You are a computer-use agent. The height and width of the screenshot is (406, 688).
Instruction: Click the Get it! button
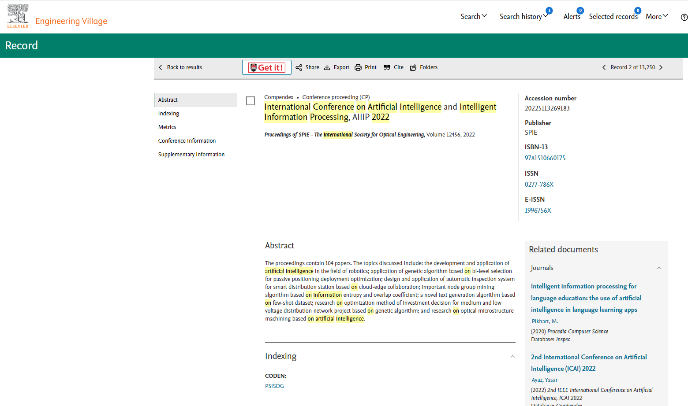coord(267,67)
